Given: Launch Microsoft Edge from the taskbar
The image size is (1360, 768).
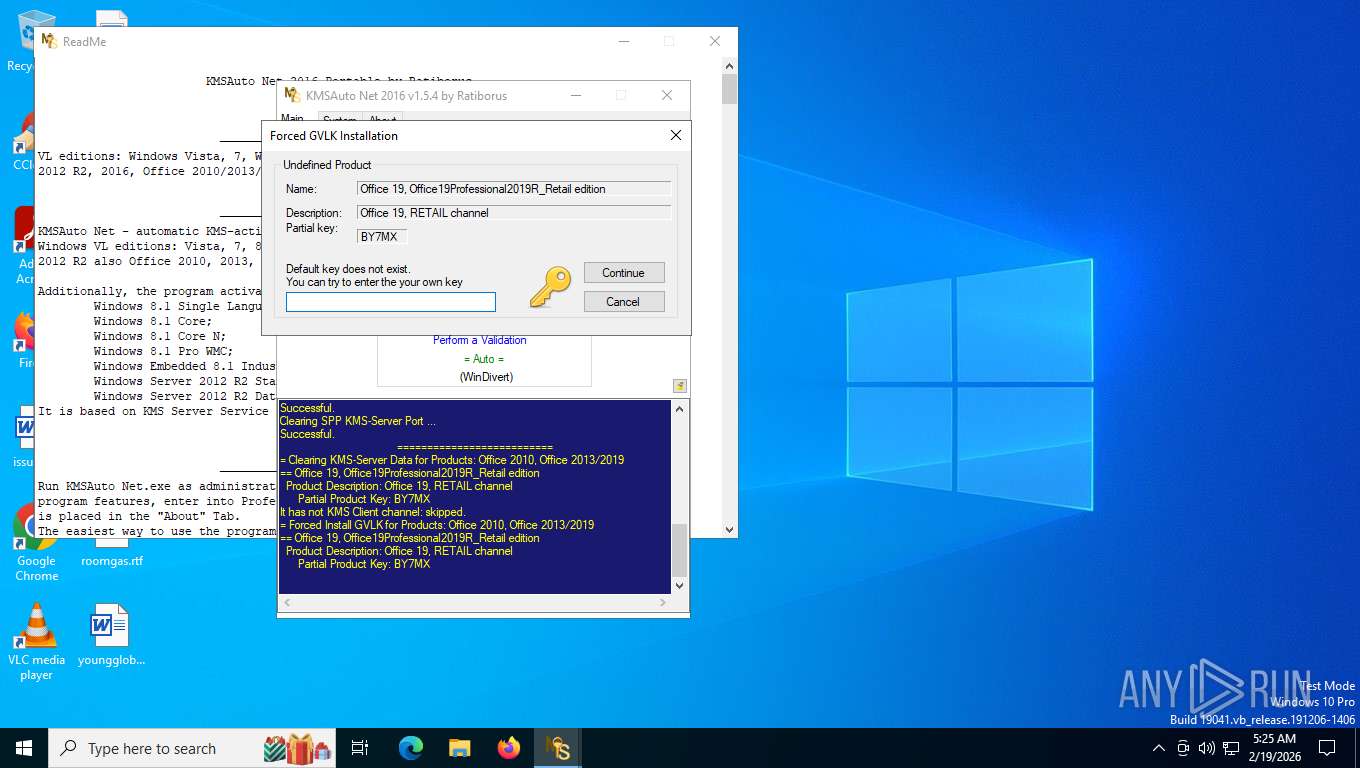Looking at the screenshot, I should click(x=411, y=748).
